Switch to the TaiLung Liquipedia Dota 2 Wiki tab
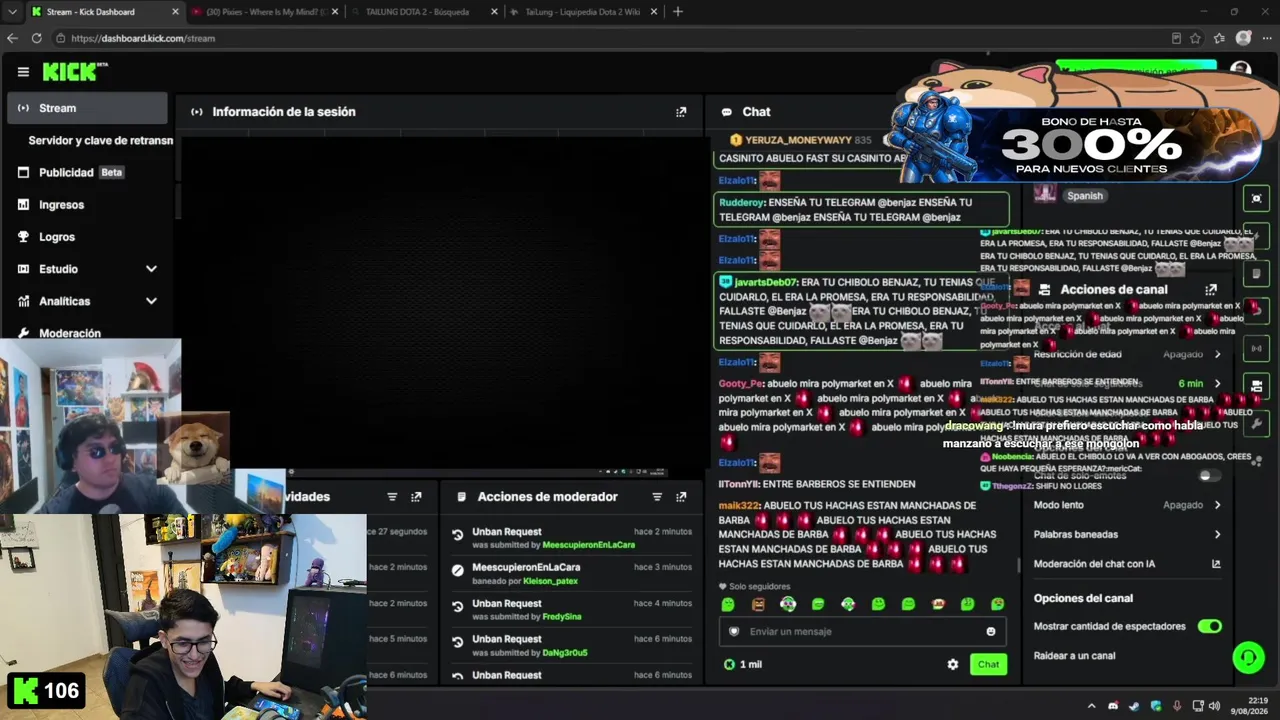This screenshot has height=720, width=1280. 583,12
